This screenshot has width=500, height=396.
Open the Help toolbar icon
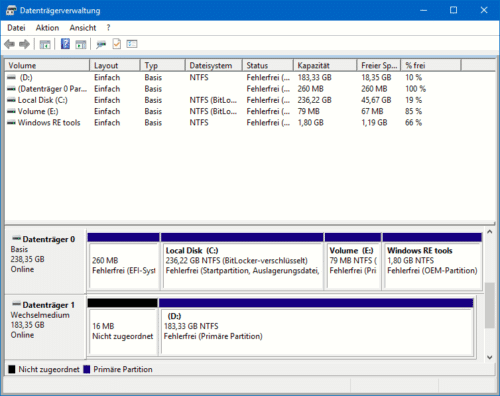(65, 44)
